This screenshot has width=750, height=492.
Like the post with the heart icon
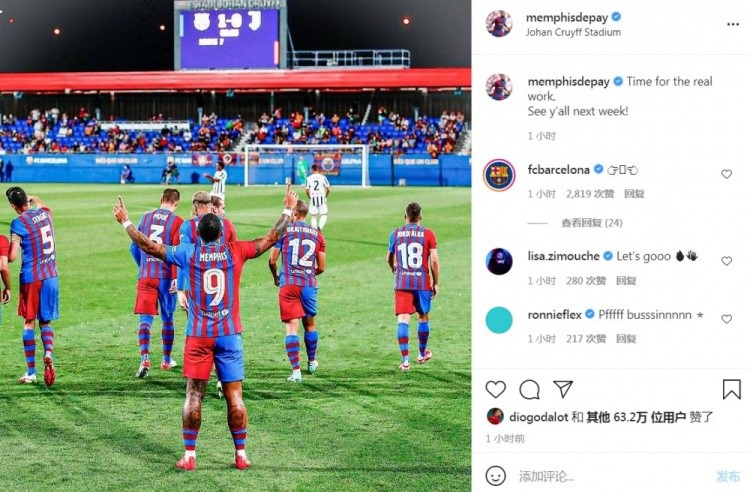click(x=496, y=390)
